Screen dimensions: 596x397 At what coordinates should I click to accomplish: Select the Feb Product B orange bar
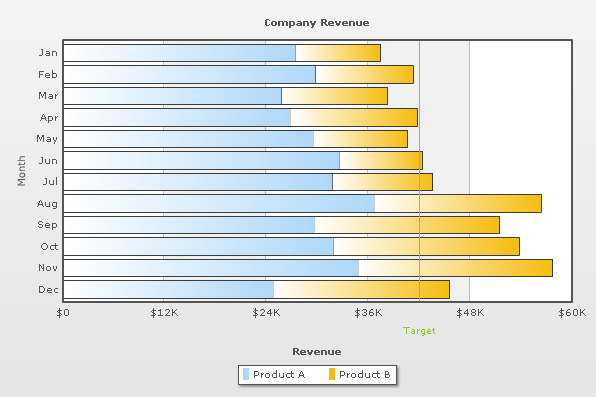coord(365,75)
